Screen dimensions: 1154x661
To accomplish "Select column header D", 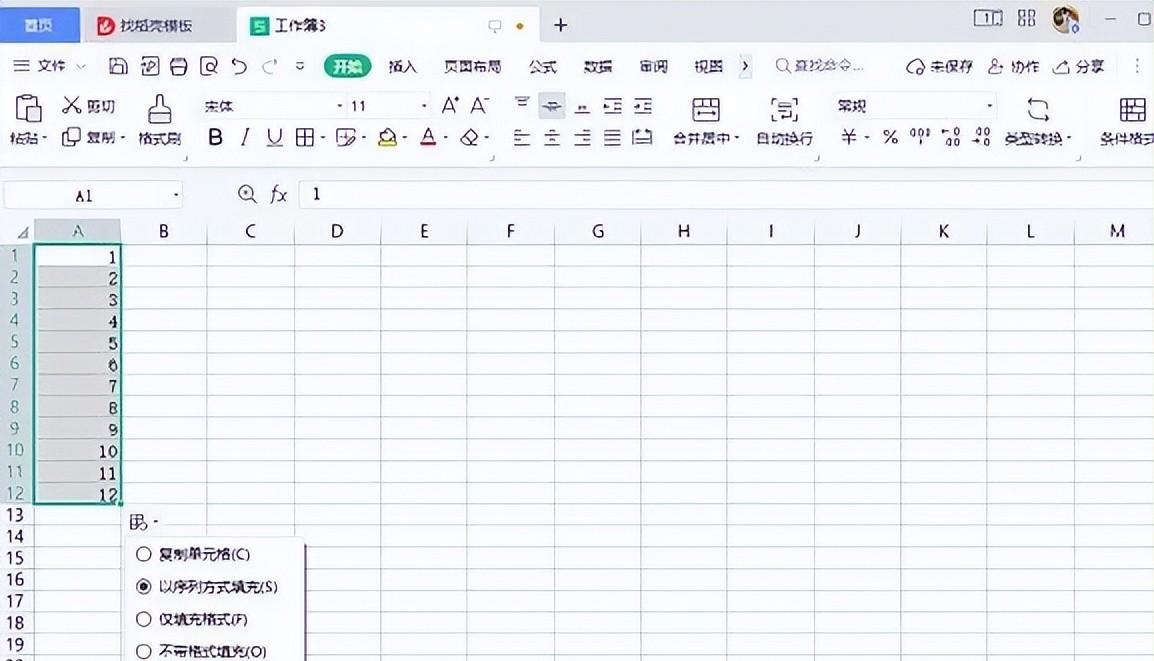I will (337, 231).
